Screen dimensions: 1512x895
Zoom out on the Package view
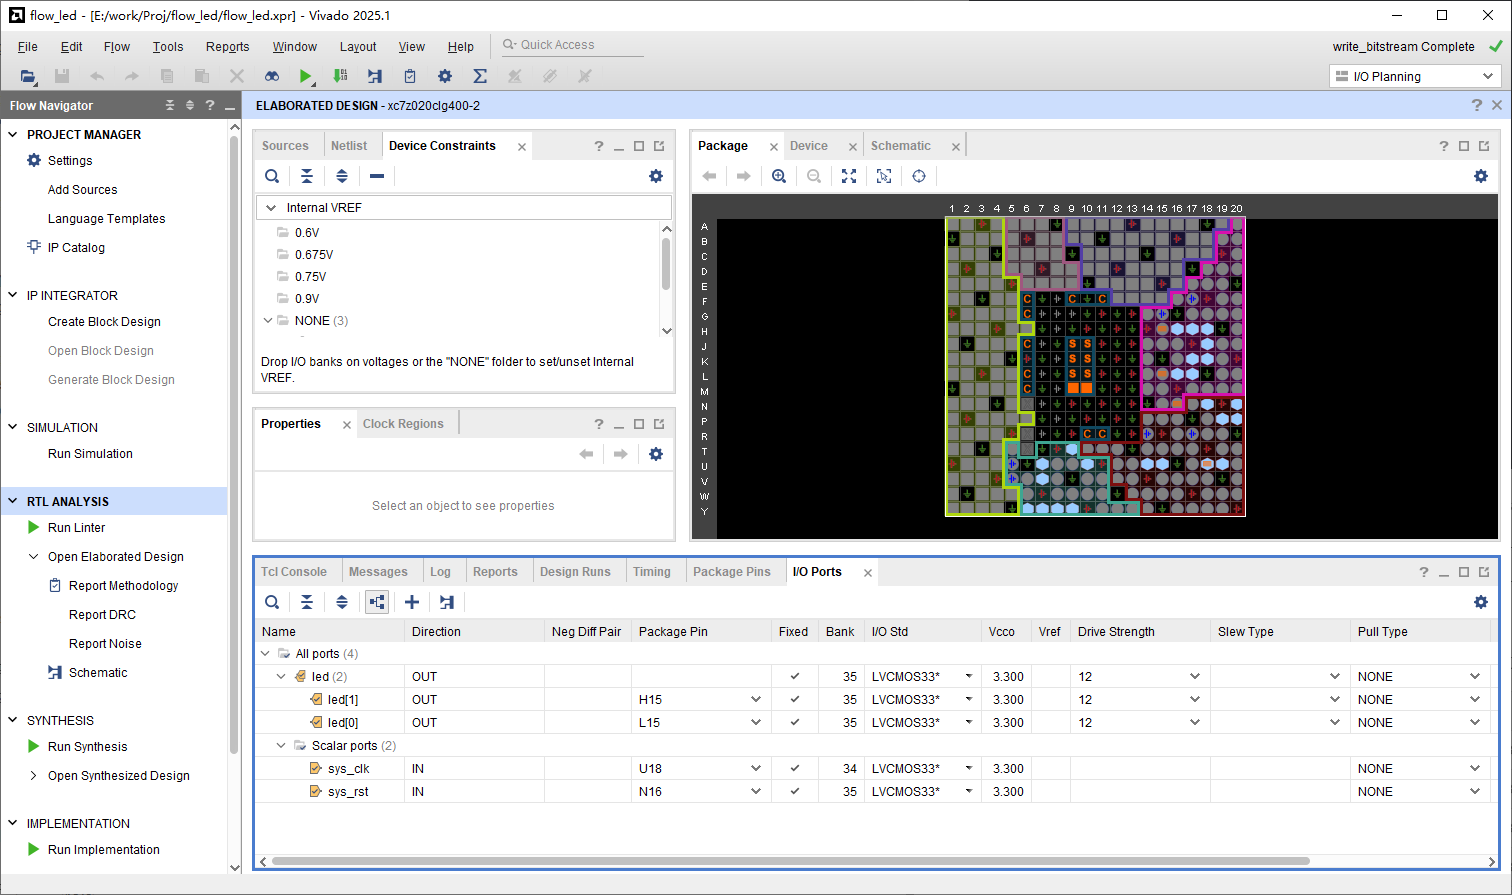814,176
